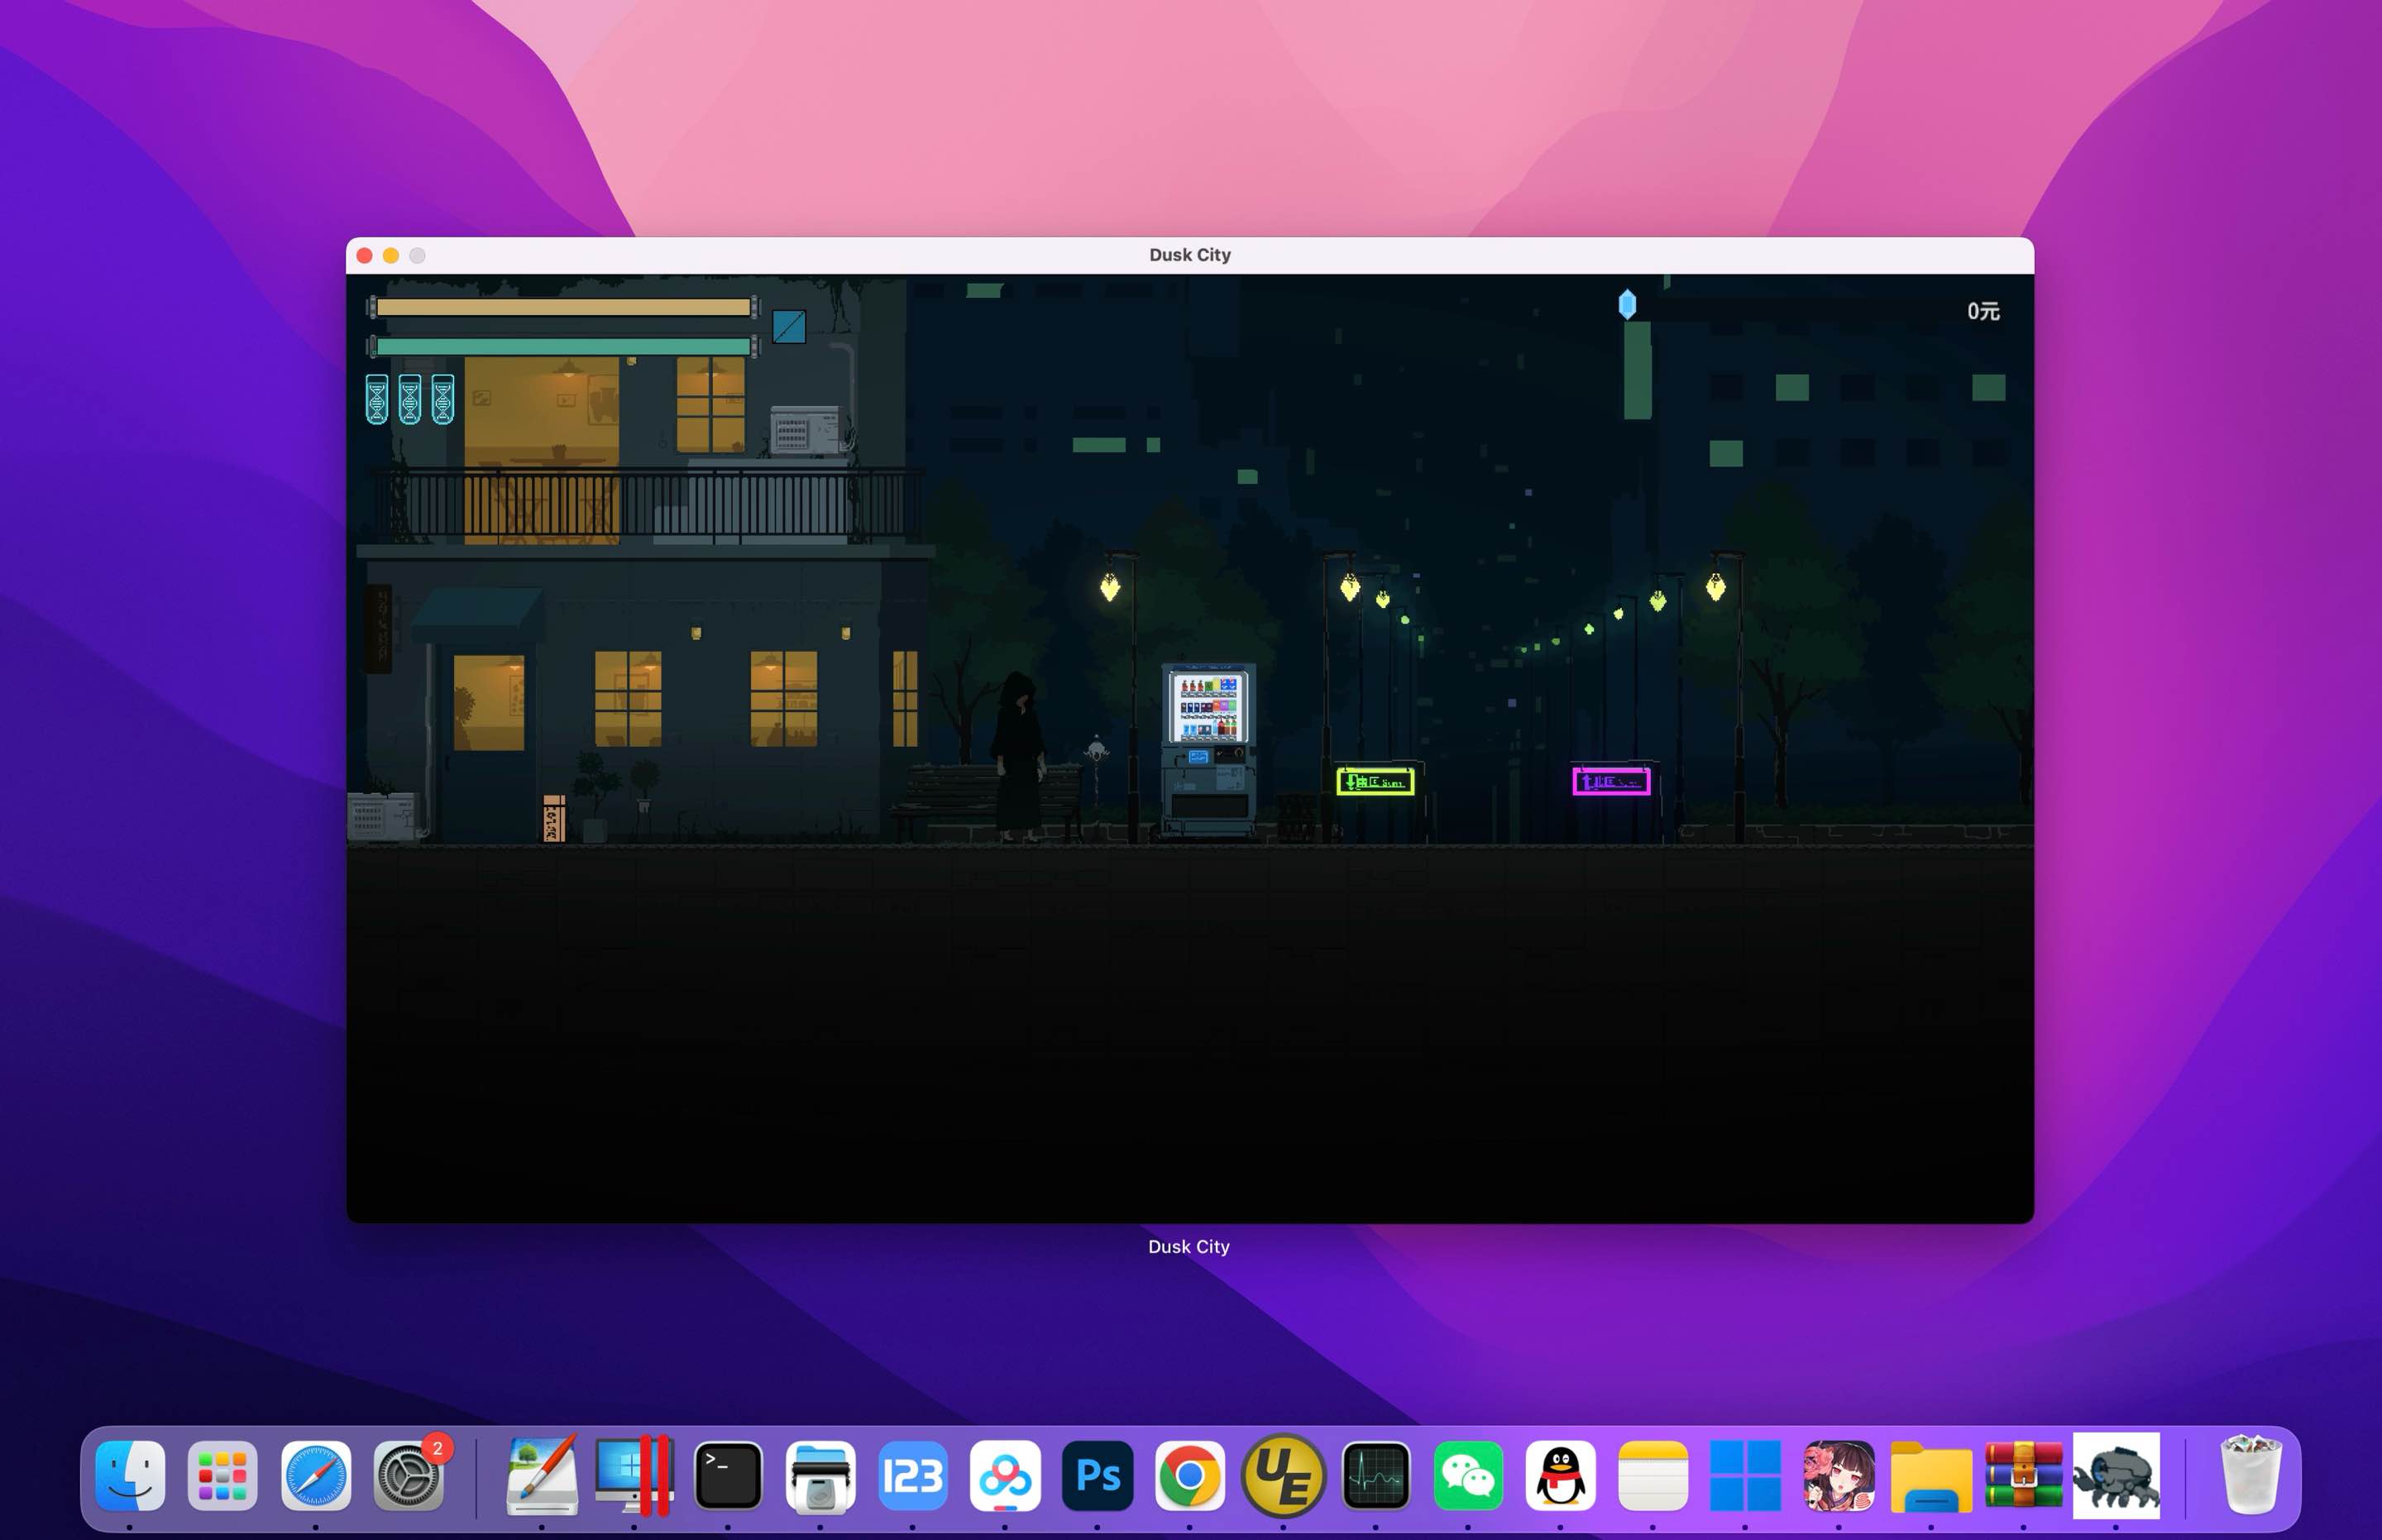Click the green neon sign

[1375, 781]
